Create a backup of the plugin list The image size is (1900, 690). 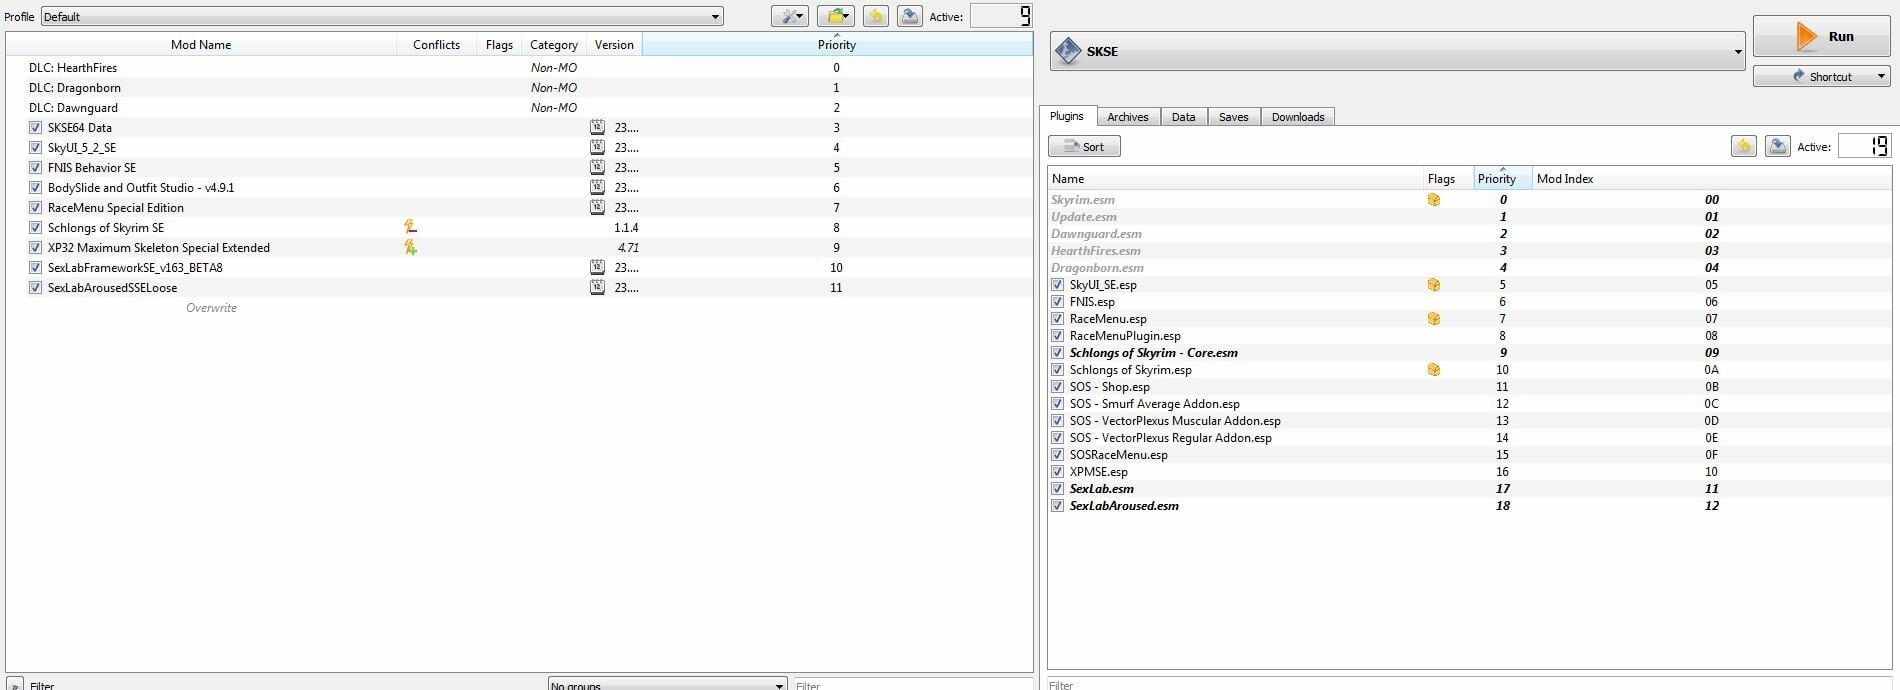coord(1778,146)
